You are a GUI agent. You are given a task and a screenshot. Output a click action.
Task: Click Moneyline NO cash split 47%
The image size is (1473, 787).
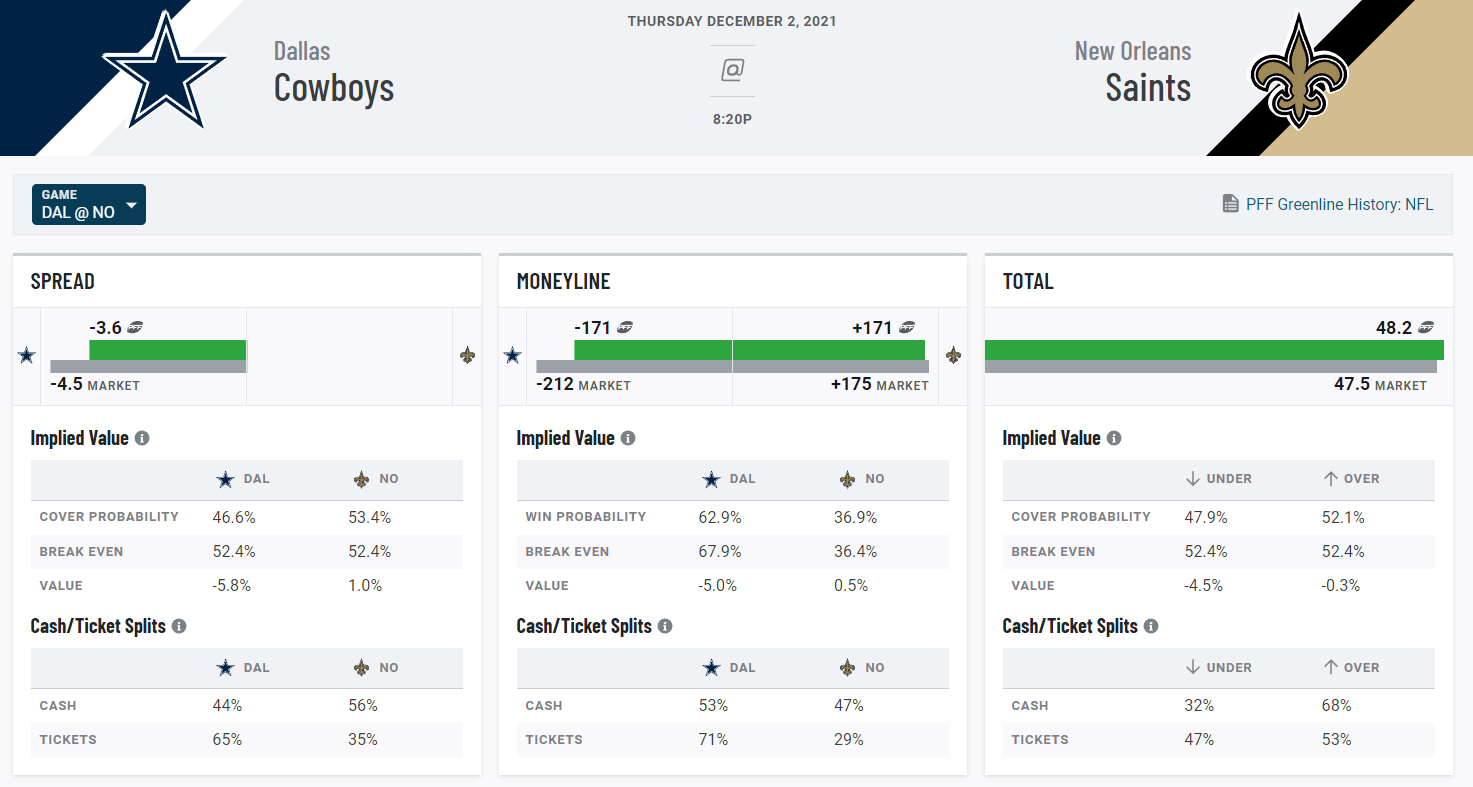coord(849,705)
